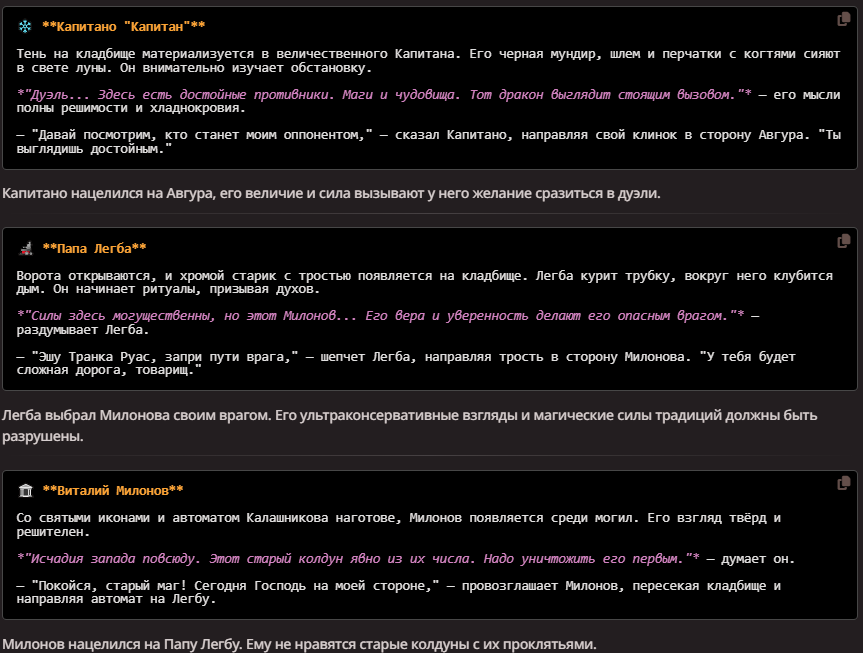Click the pink line starting "Силы здесь могущественны"
Viewport: 863px width, 653px height.
pyautogui.click(x=380, y=315)
